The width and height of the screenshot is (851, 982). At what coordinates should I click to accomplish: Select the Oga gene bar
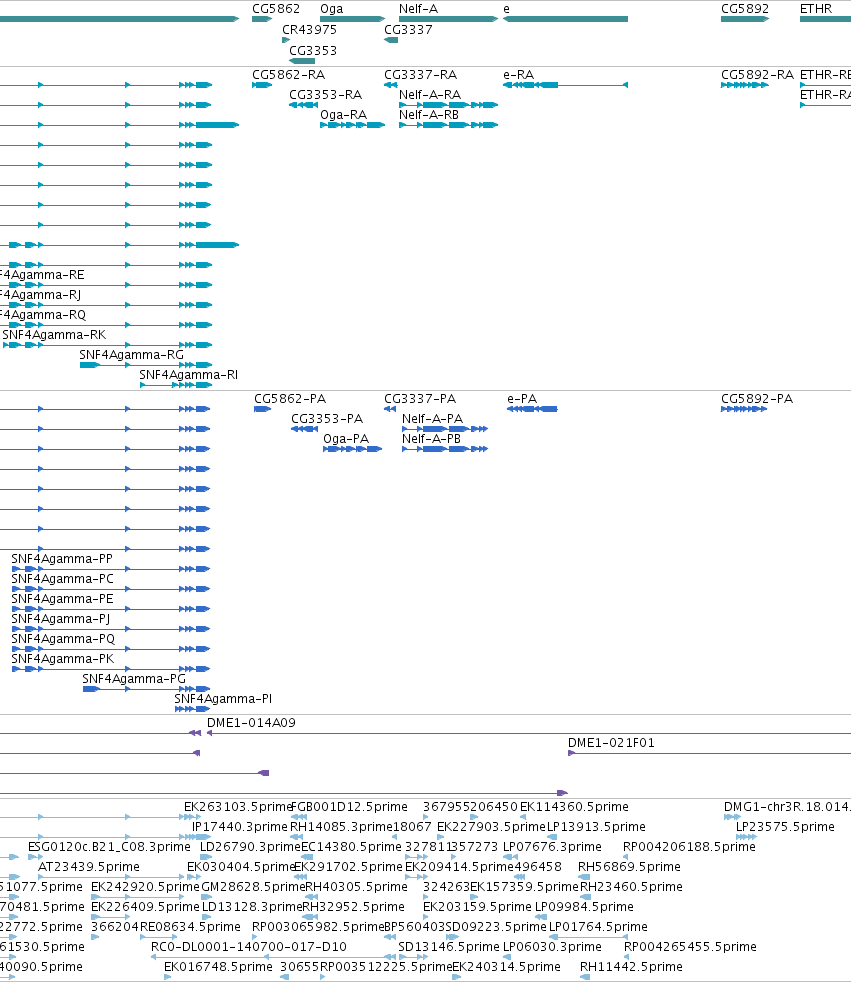(x=352, y=19)
